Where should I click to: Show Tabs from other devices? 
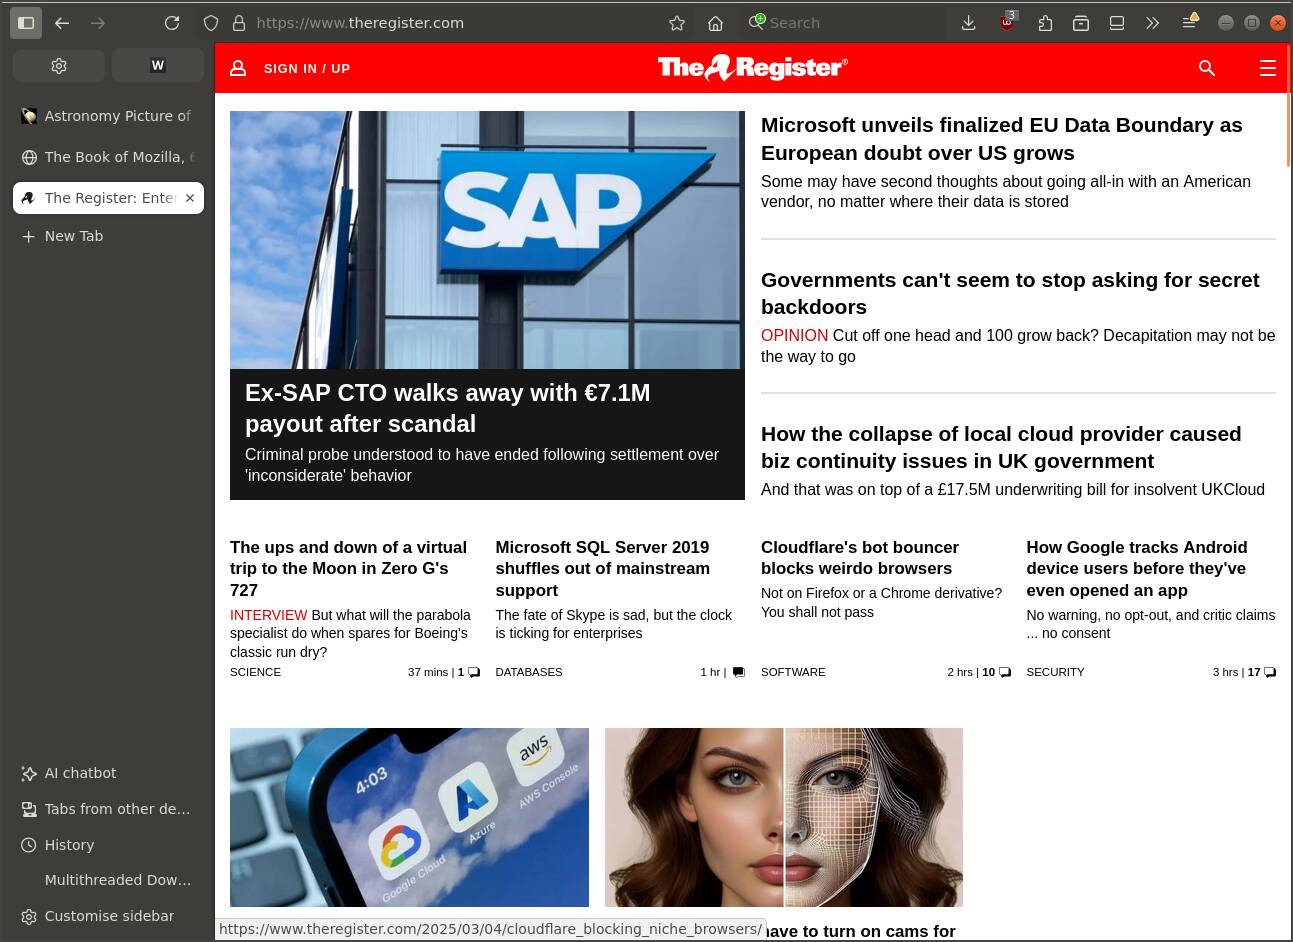[108, 809]
